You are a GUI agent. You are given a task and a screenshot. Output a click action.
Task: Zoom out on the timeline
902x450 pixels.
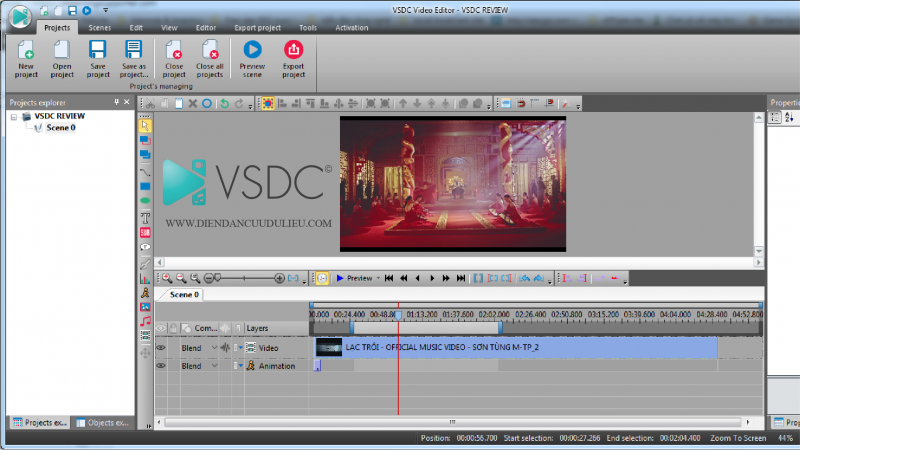[181, 278]
